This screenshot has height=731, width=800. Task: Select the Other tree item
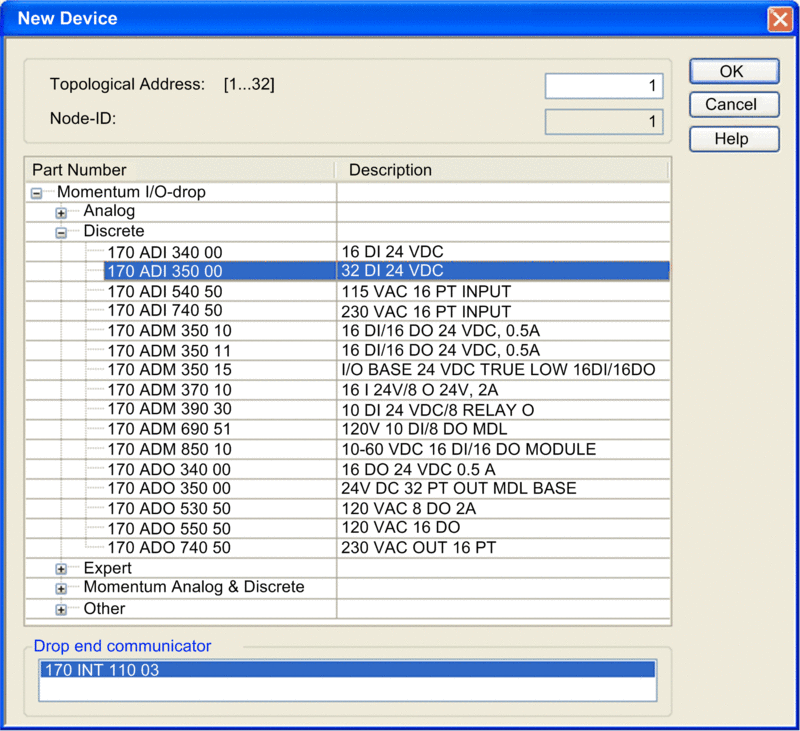click(104, 609)
